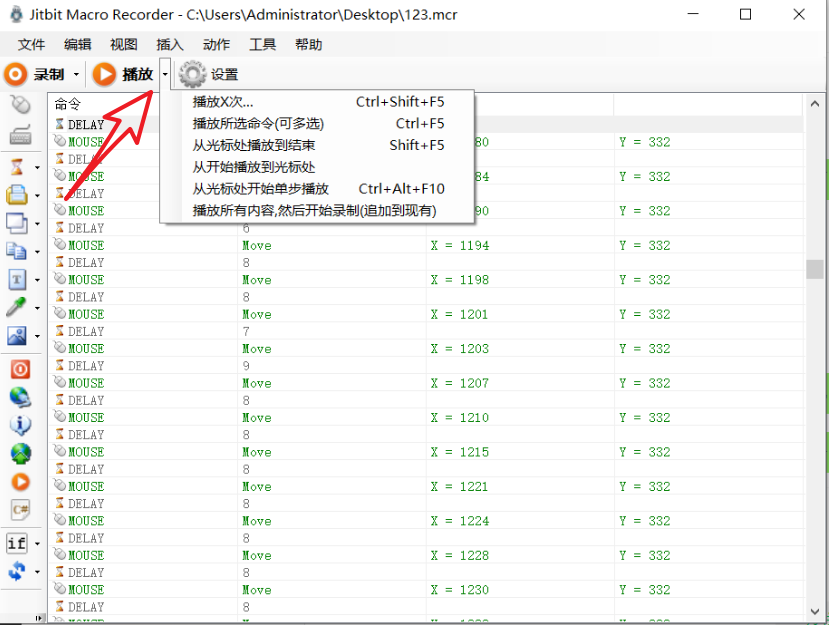Select the MOUSE row with X = 1198
This screenshot has width=829, height=625.
coord(426,280)
